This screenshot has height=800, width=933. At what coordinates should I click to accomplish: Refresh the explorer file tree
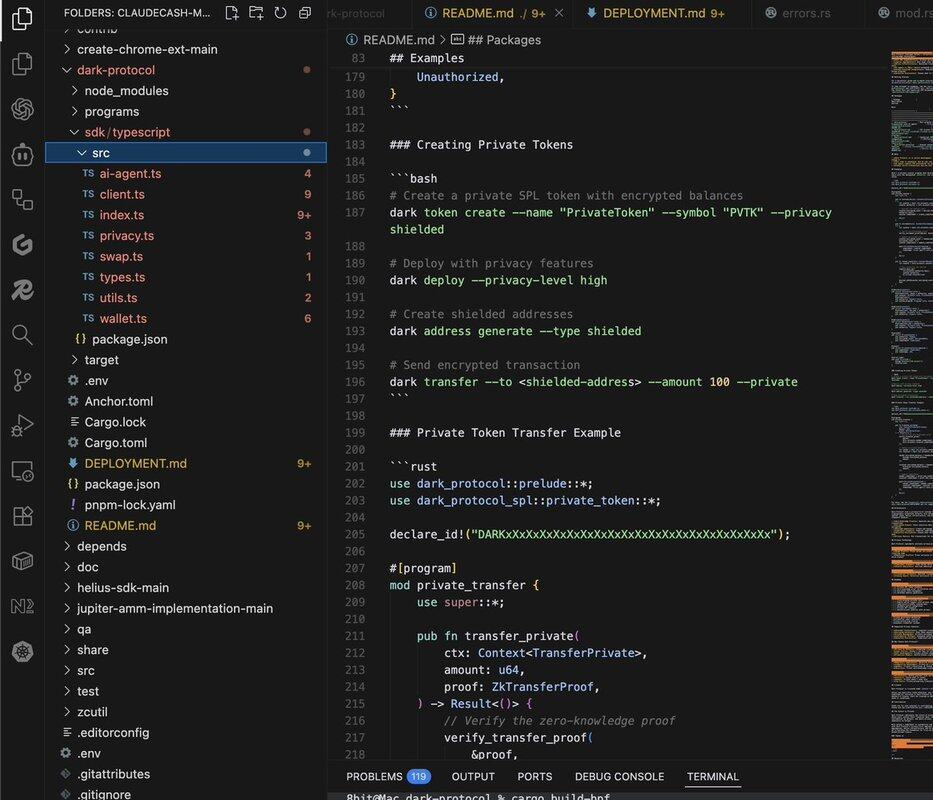pyautogui.click(x=280, y=13)
